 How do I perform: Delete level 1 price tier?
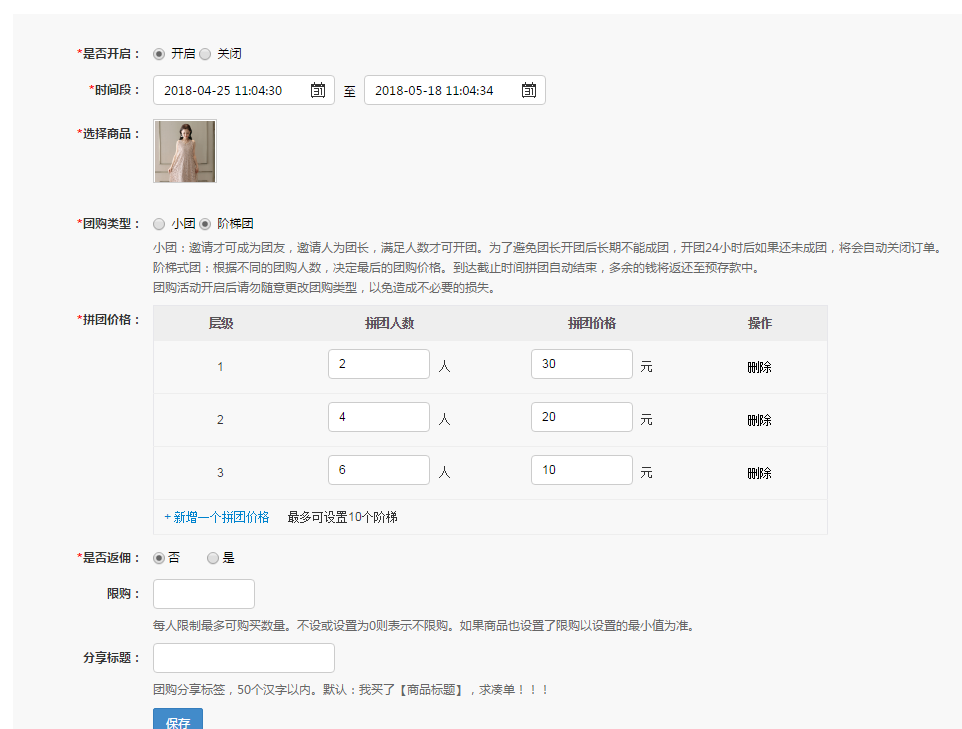pos(760,367)
